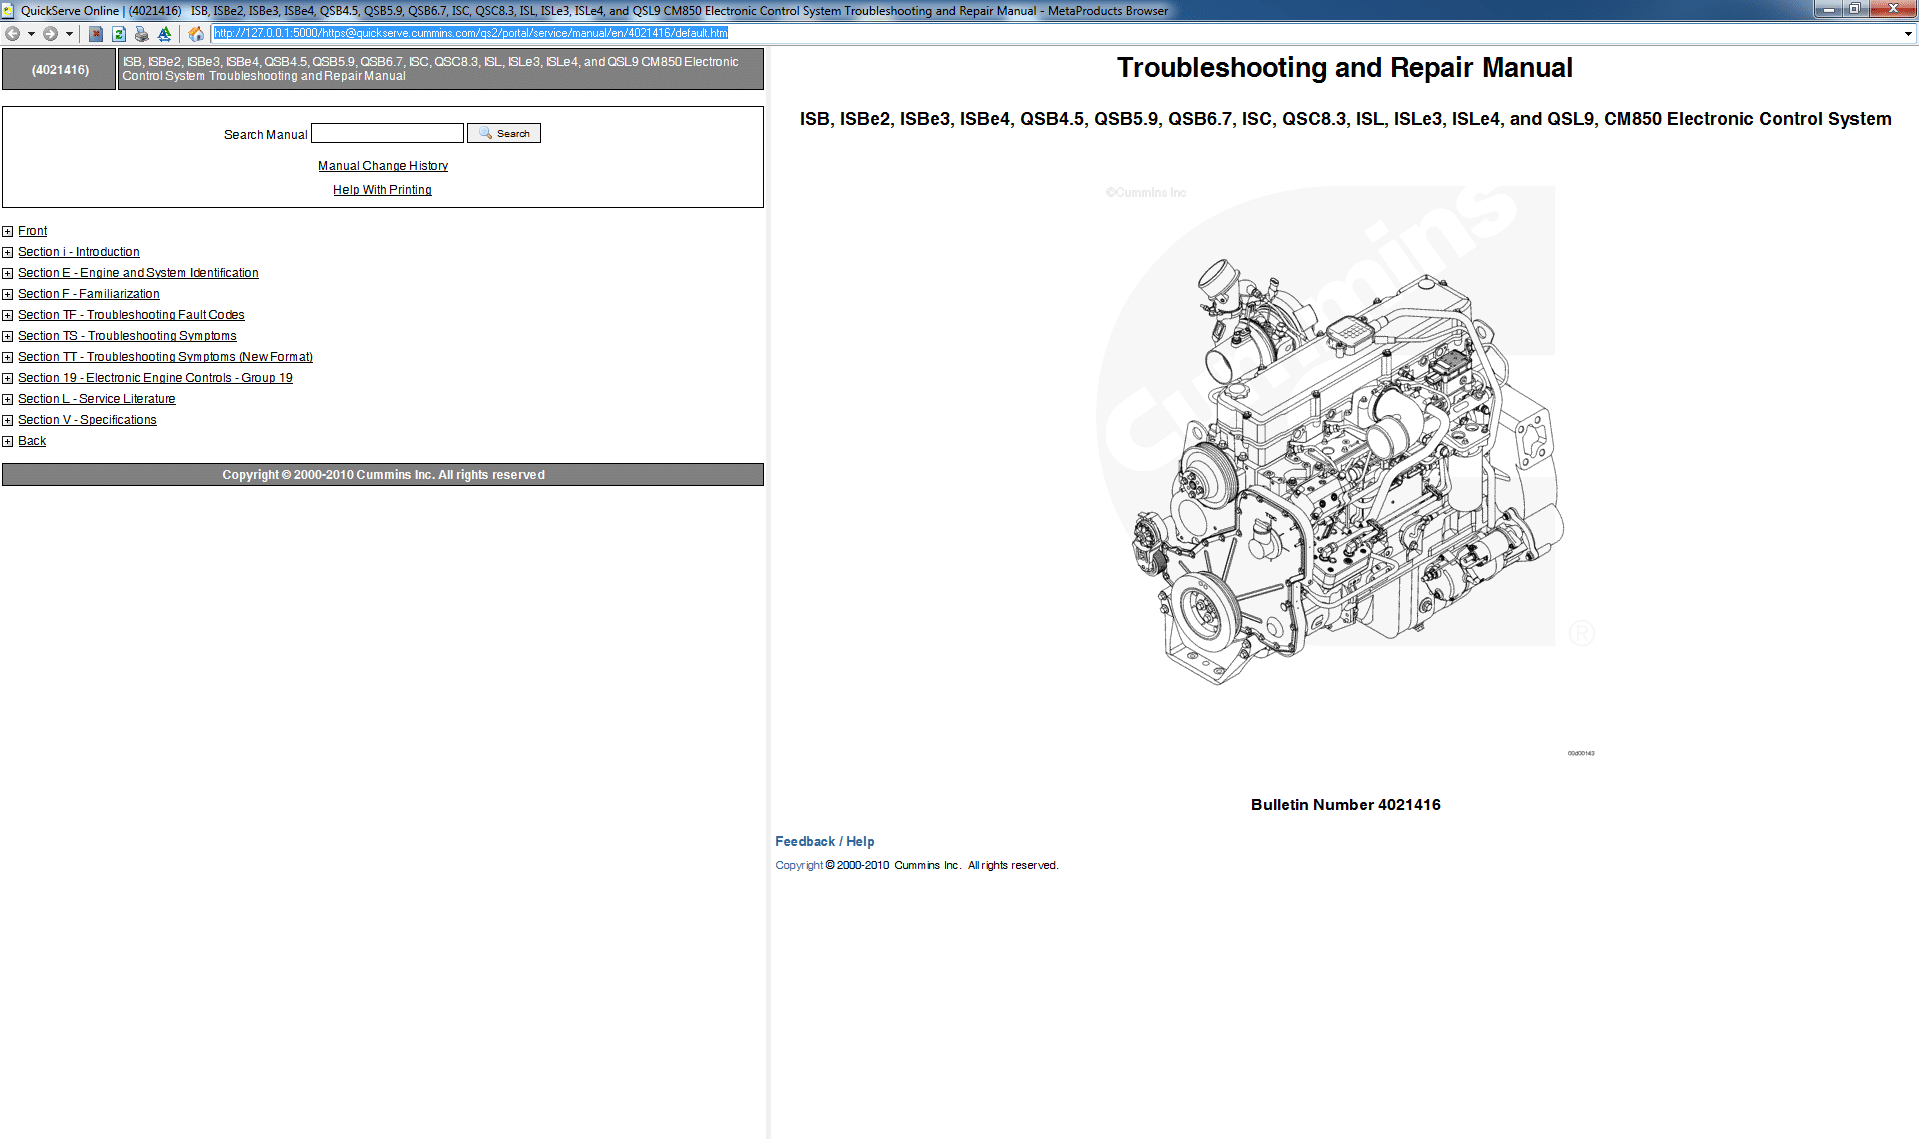Open the Back section link
Image resolution: width=1919 pixels, height=1139 pixels.
32,441
